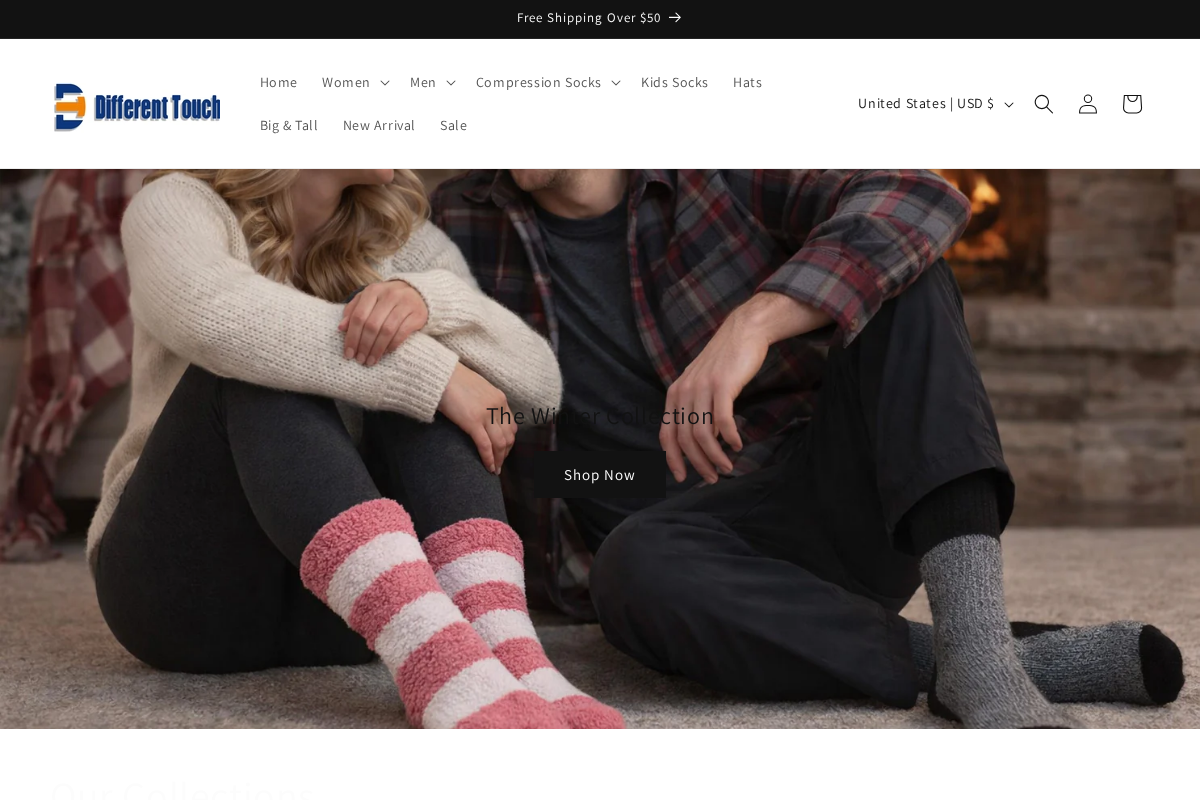Screen dimensions: 1200x800
Task: Expand the Men navigation dropdown
Action: (x=430, y=82)
